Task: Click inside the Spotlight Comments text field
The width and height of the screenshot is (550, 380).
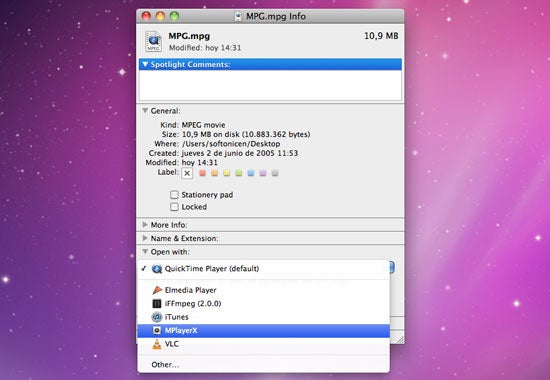Action: pyautogui.click(x=270, y=85)
